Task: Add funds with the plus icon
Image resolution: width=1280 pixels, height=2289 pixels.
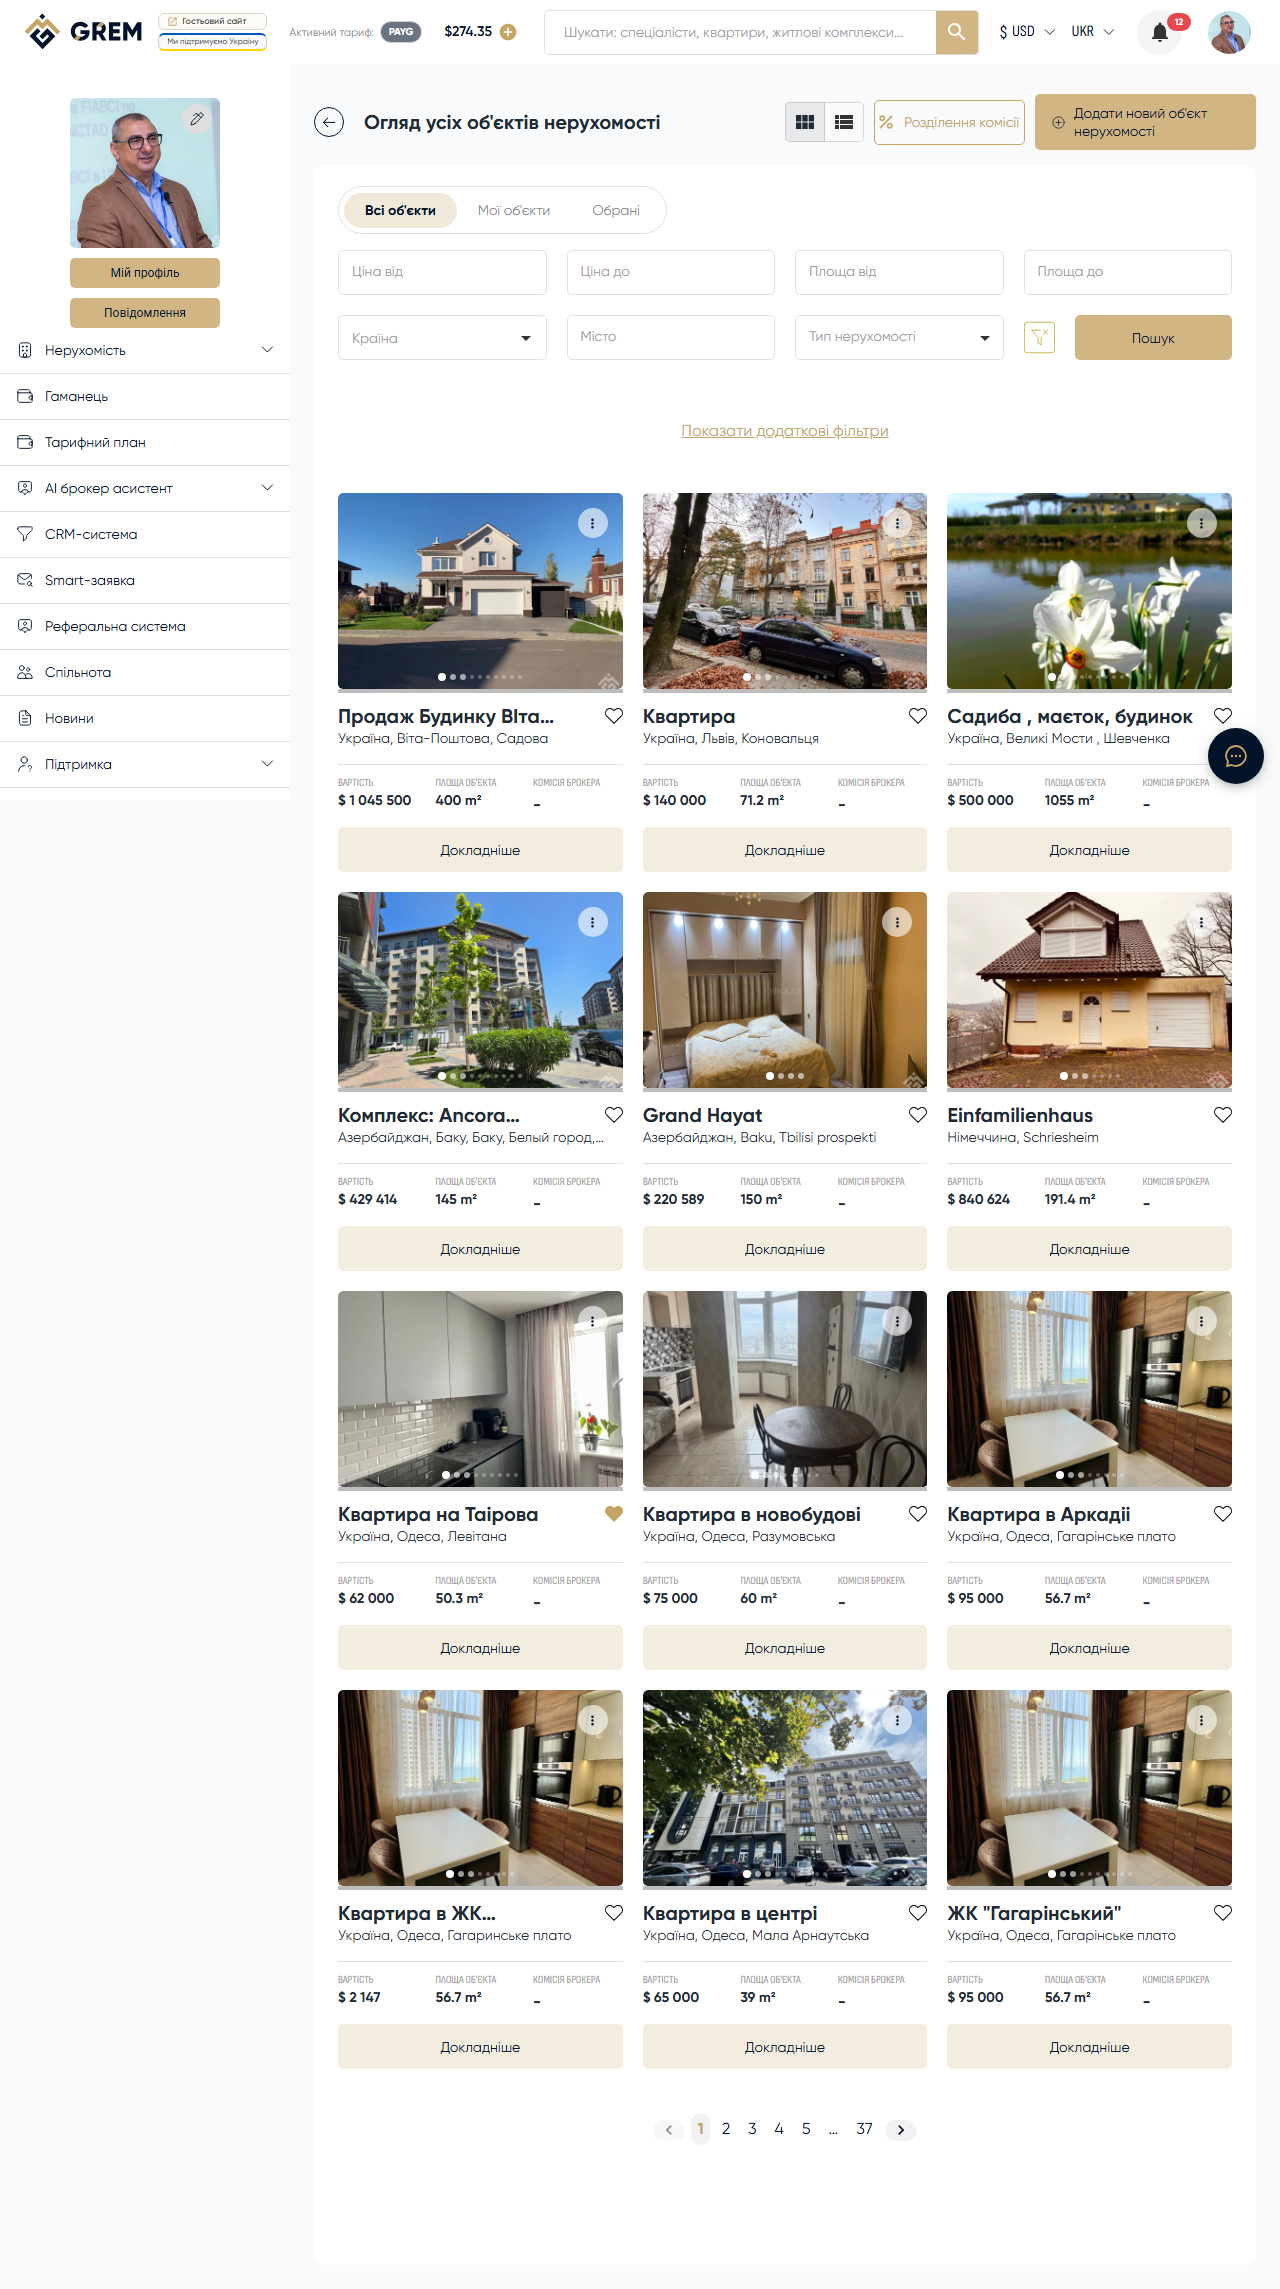Action: coord(508,32)
